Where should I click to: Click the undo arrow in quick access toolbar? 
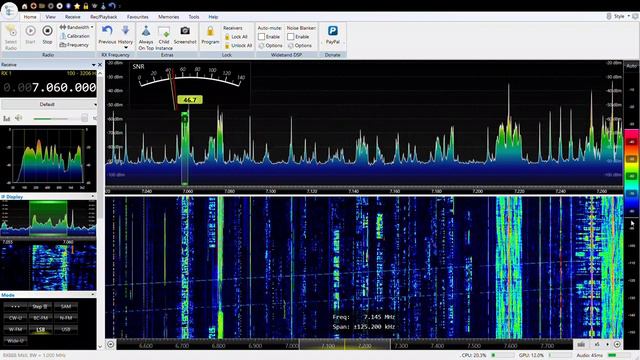pos(112,6)
